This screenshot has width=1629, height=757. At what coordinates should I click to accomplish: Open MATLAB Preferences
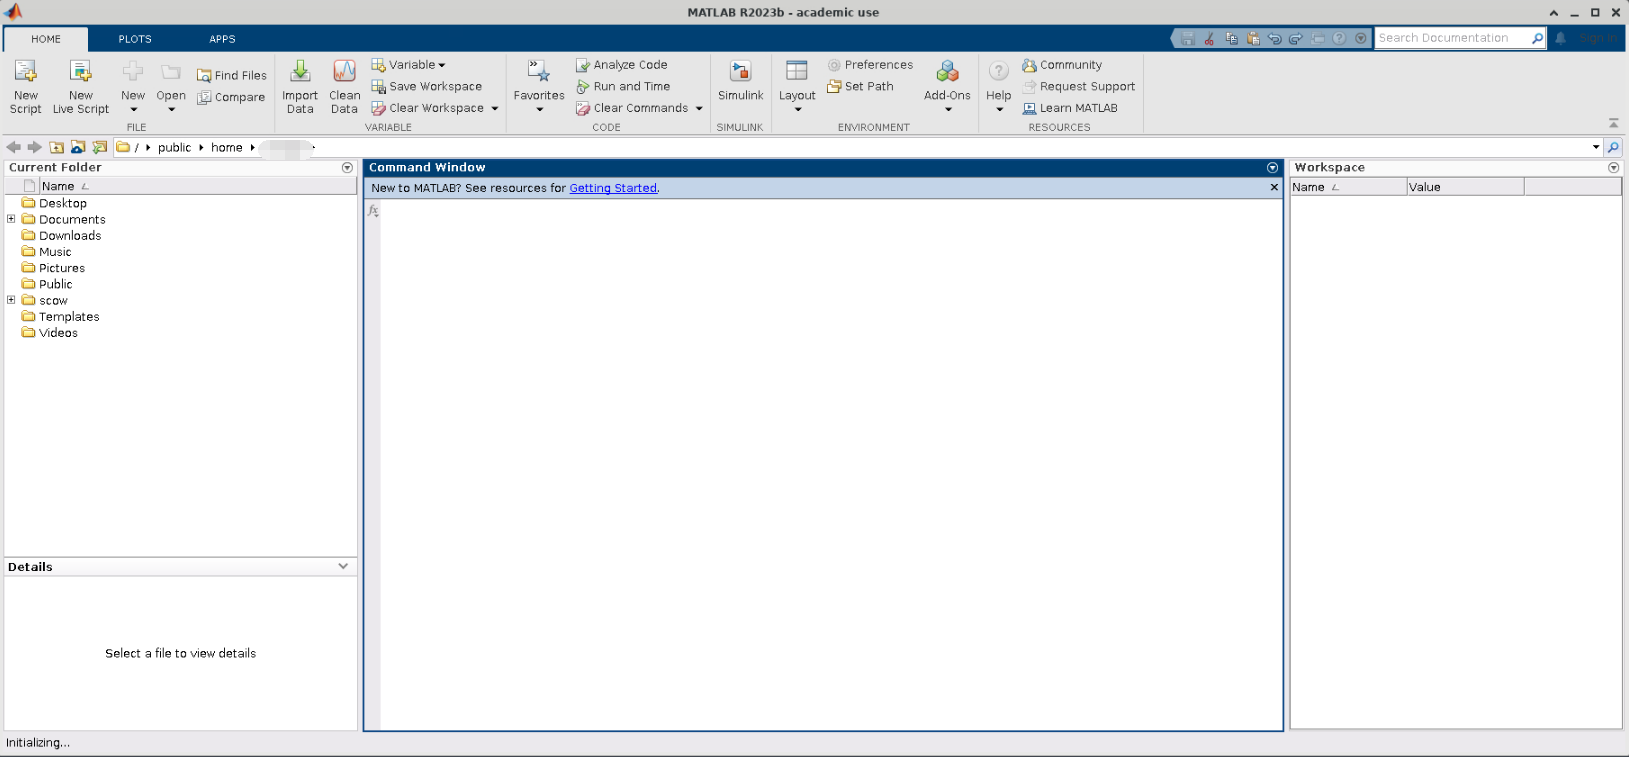(870, 65)
